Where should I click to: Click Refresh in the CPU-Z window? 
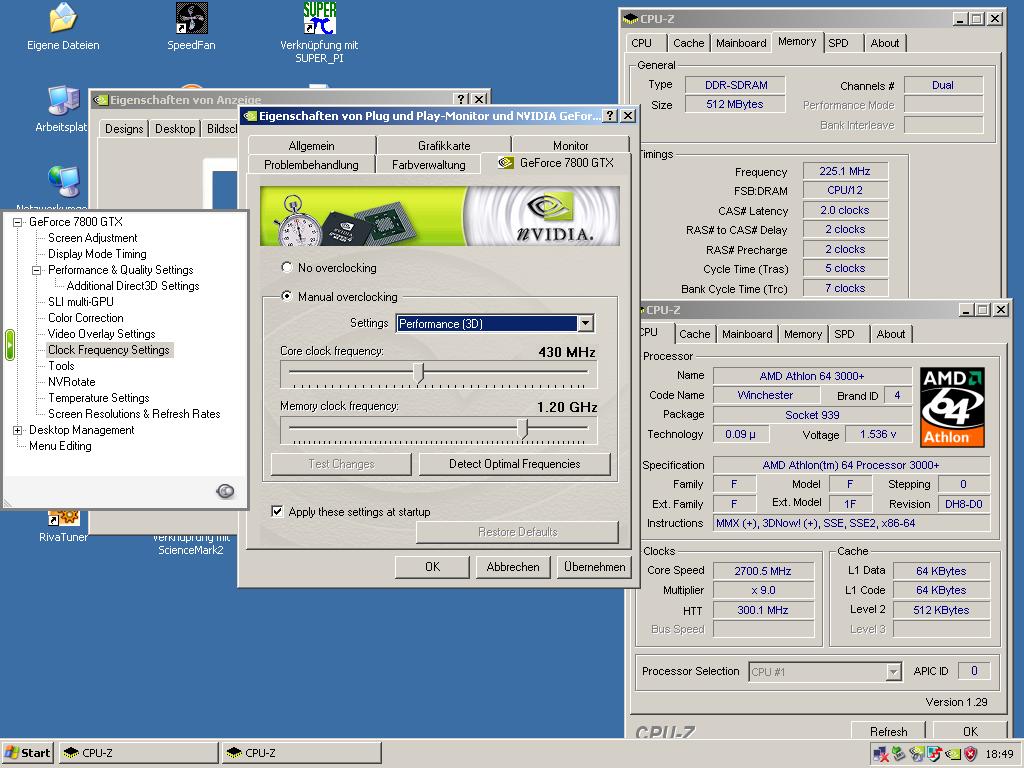point(888,731)
